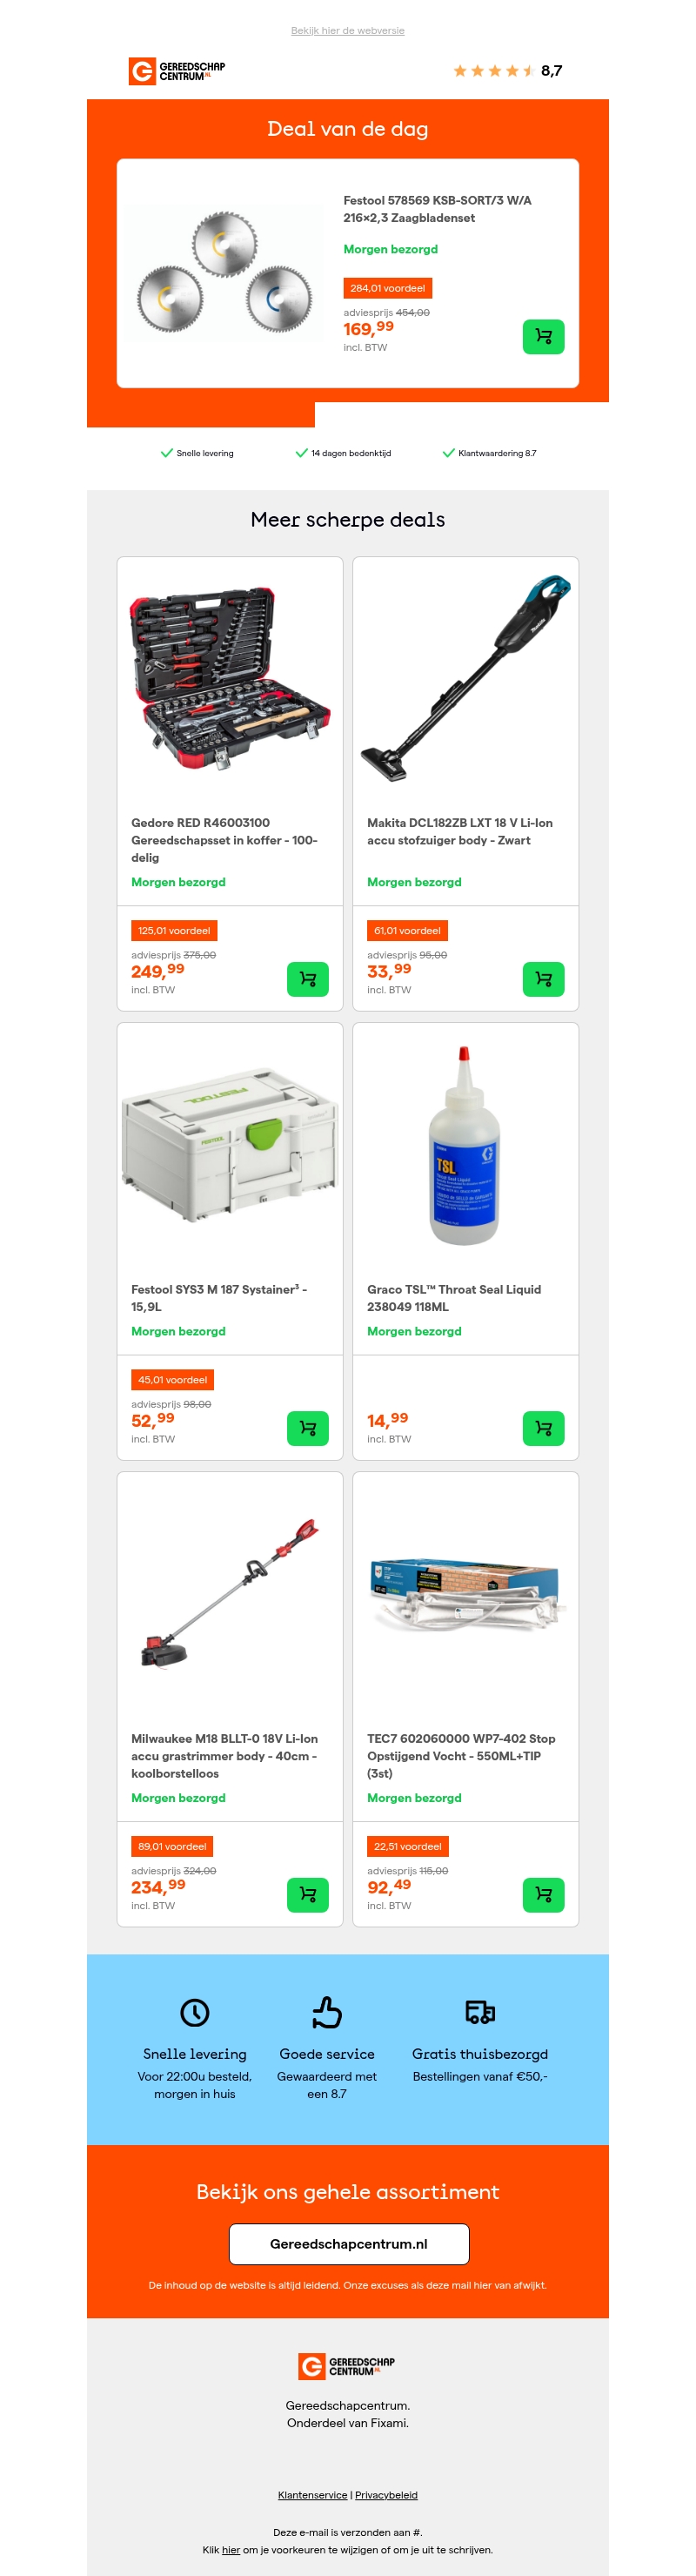
Task: Add TEC7 WP7-402 to cart
Action: [543, 1895]
